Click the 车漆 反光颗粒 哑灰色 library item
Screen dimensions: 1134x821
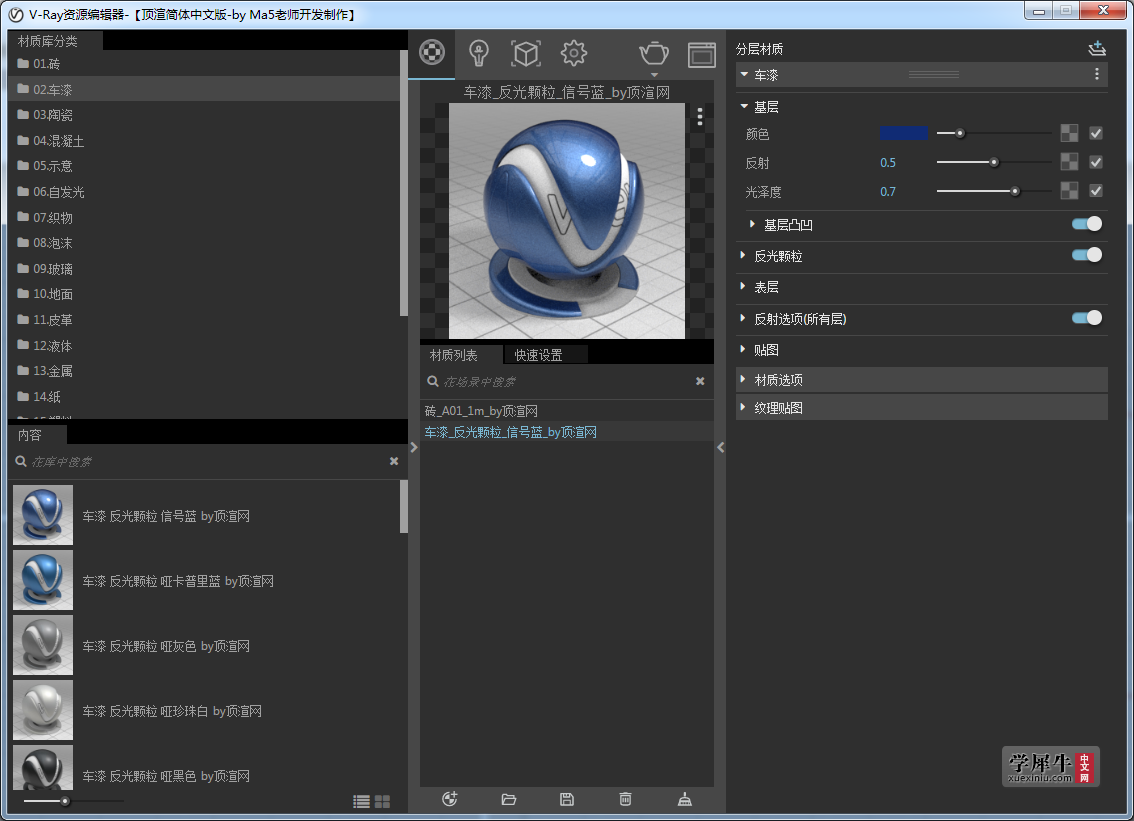(205, 645)
